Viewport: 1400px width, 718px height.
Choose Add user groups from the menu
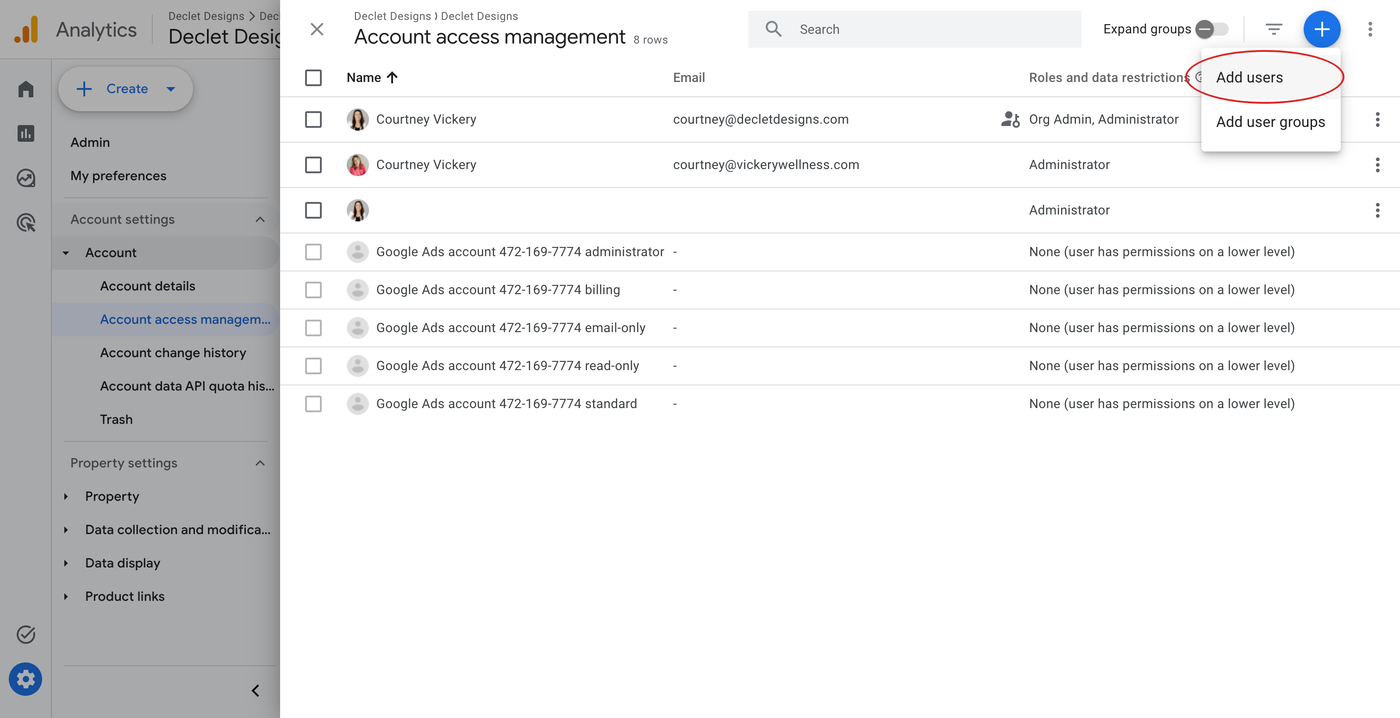(1270, 122)
